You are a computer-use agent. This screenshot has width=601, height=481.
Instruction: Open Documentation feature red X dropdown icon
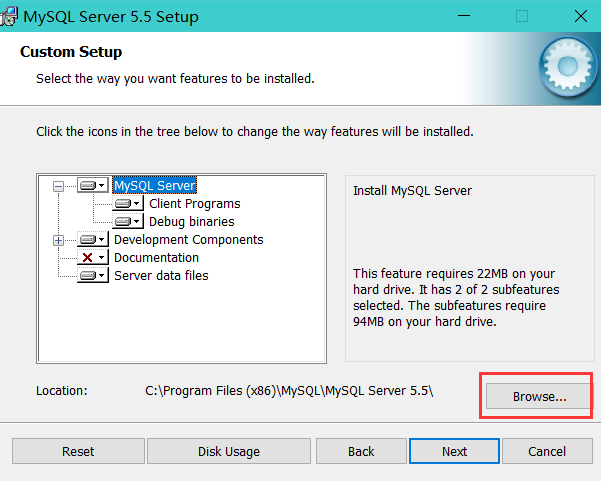tap(93, 258)
